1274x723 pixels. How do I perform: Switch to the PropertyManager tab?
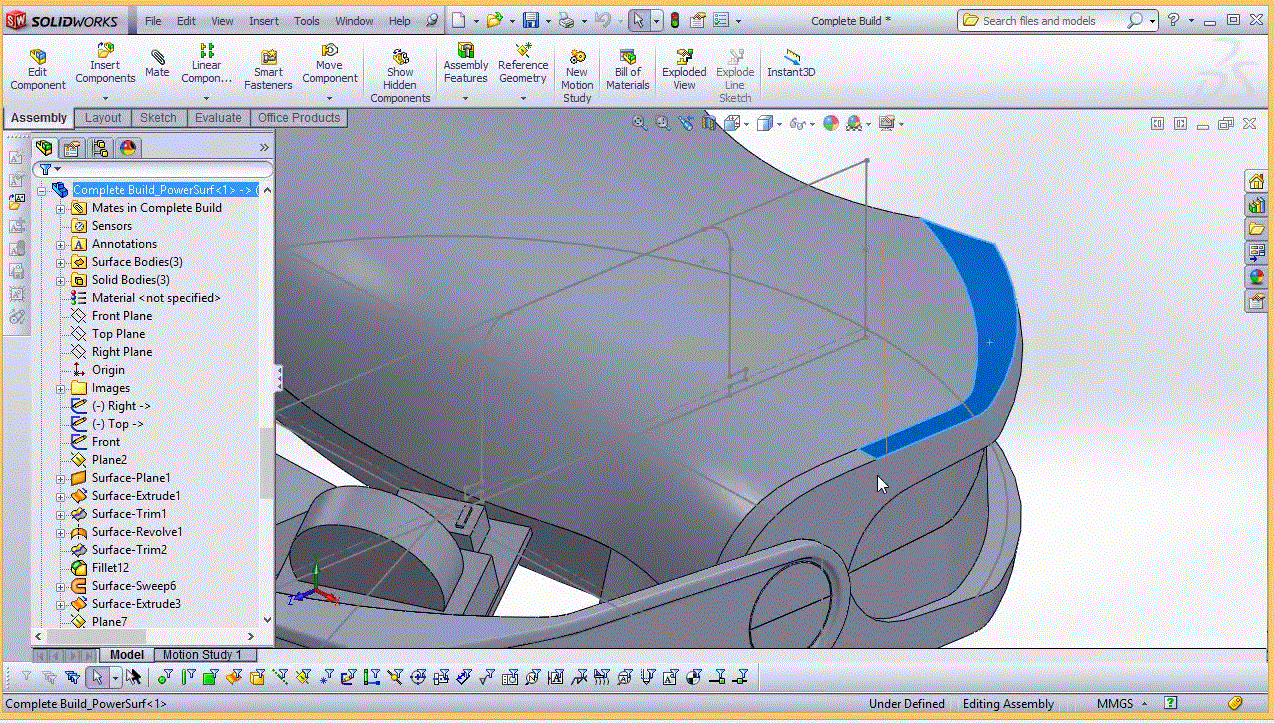(x=72, y=148)
